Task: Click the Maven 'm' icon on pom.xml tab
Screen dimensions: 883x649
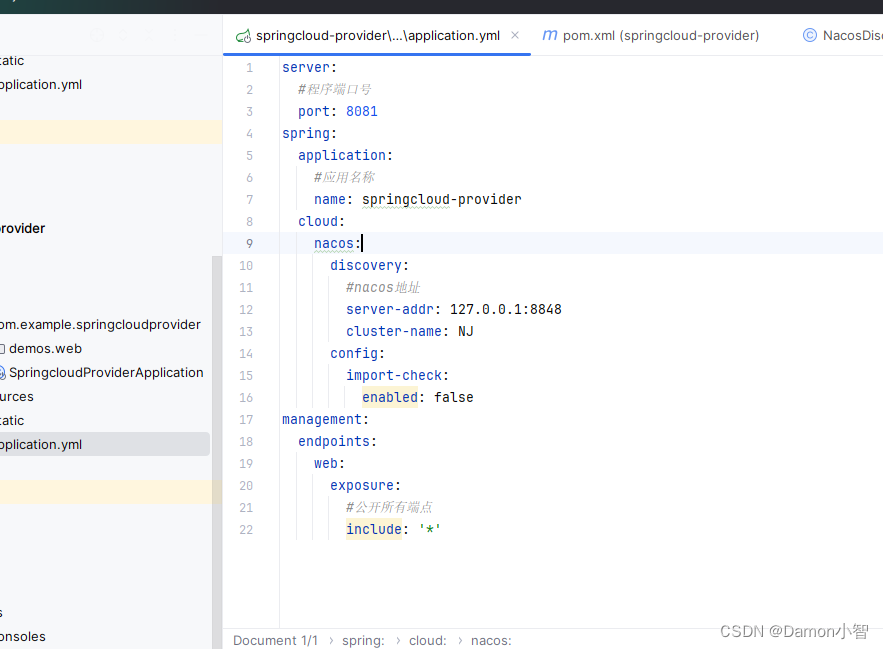Action: point(550,35)
